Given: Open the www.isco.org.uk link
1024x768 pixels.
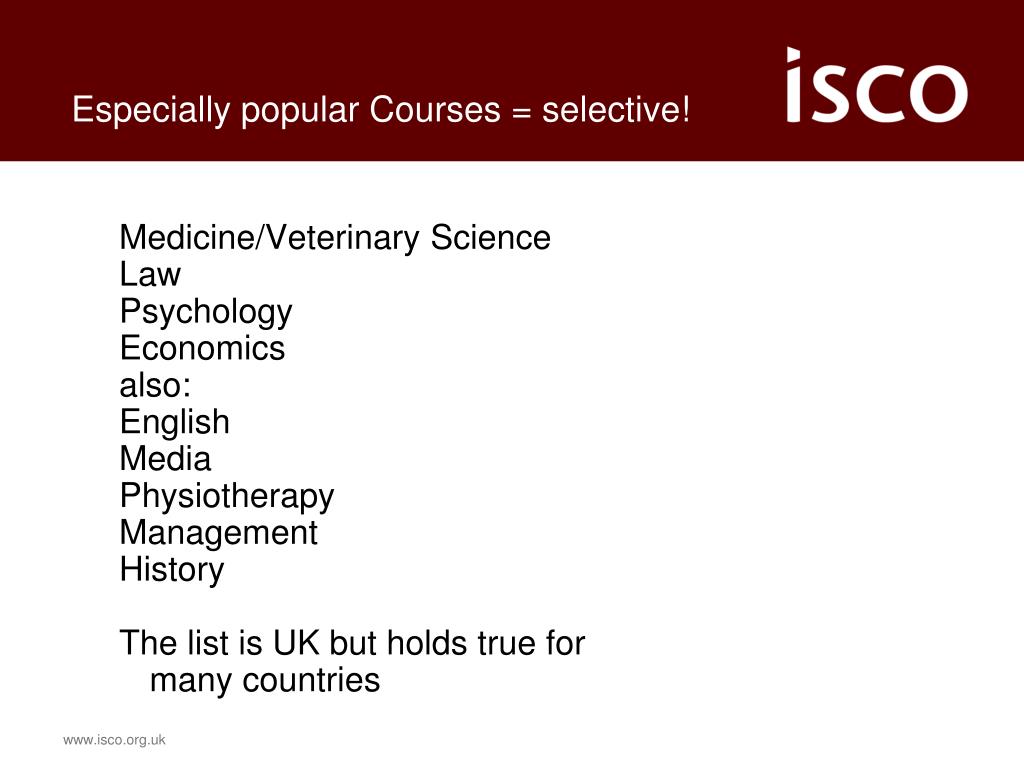Looking at the screenshot, I should pyautogui.click(x=114, y=740).
